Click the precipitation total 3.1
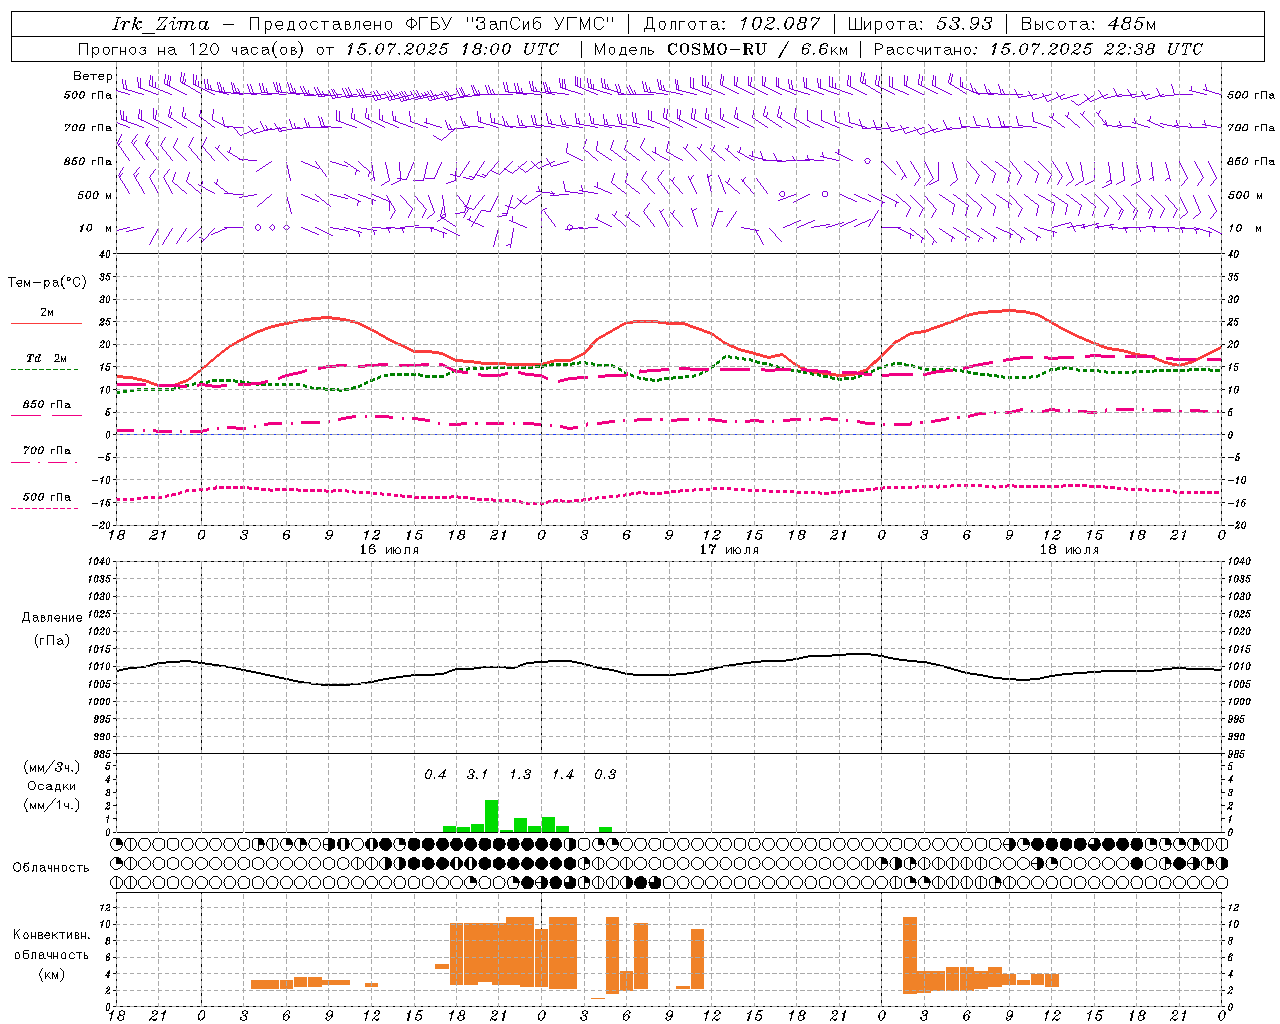Screen dimensions: 1280x1024 [477, 775]
